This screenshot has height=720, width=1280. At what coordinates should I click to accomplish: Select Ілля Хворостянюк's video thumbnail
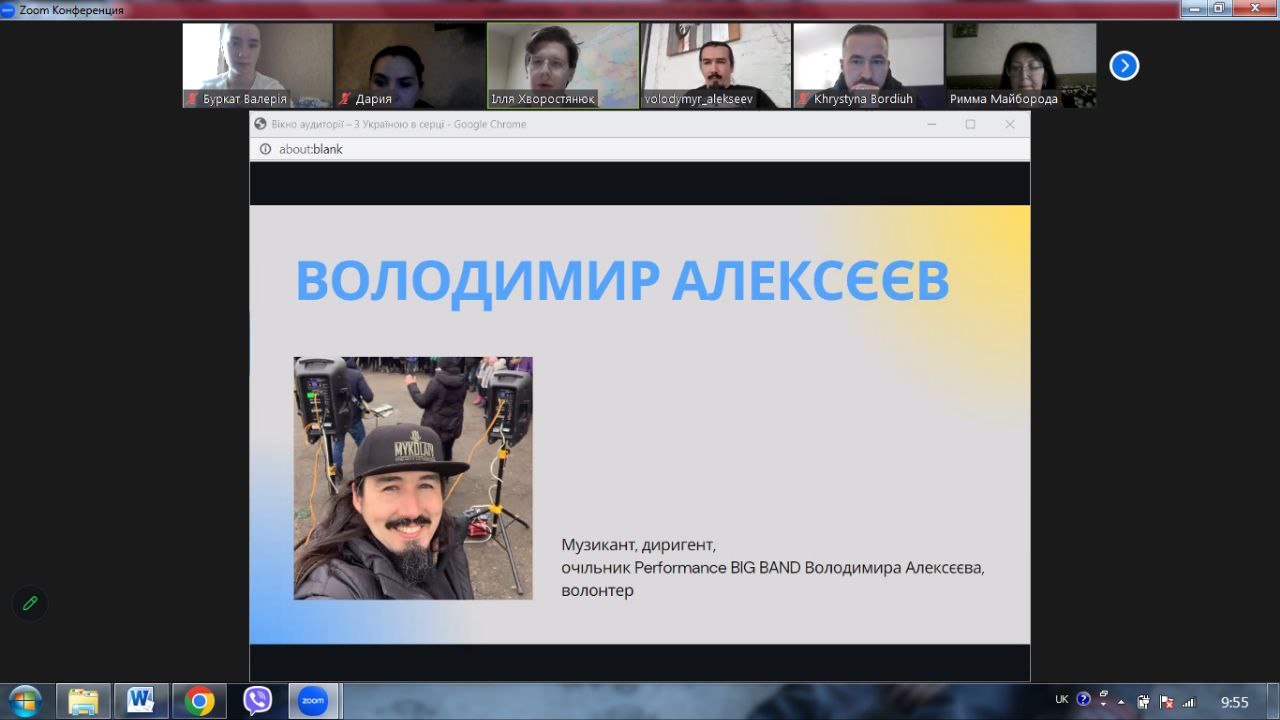(563, 62)
